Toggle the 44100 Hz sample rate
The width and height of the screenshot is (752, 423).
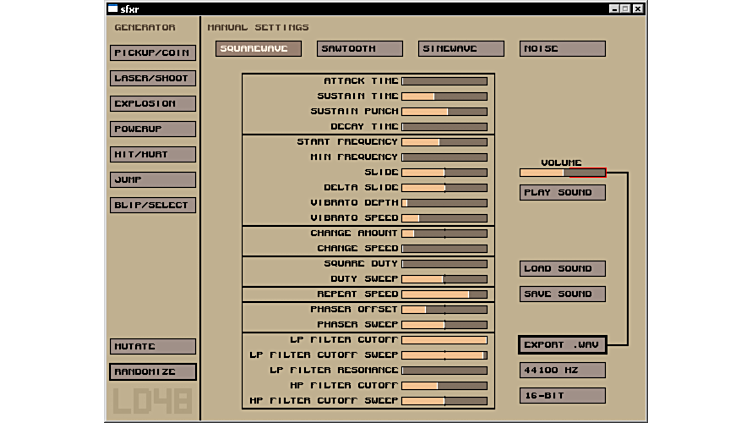pos(562,370)
